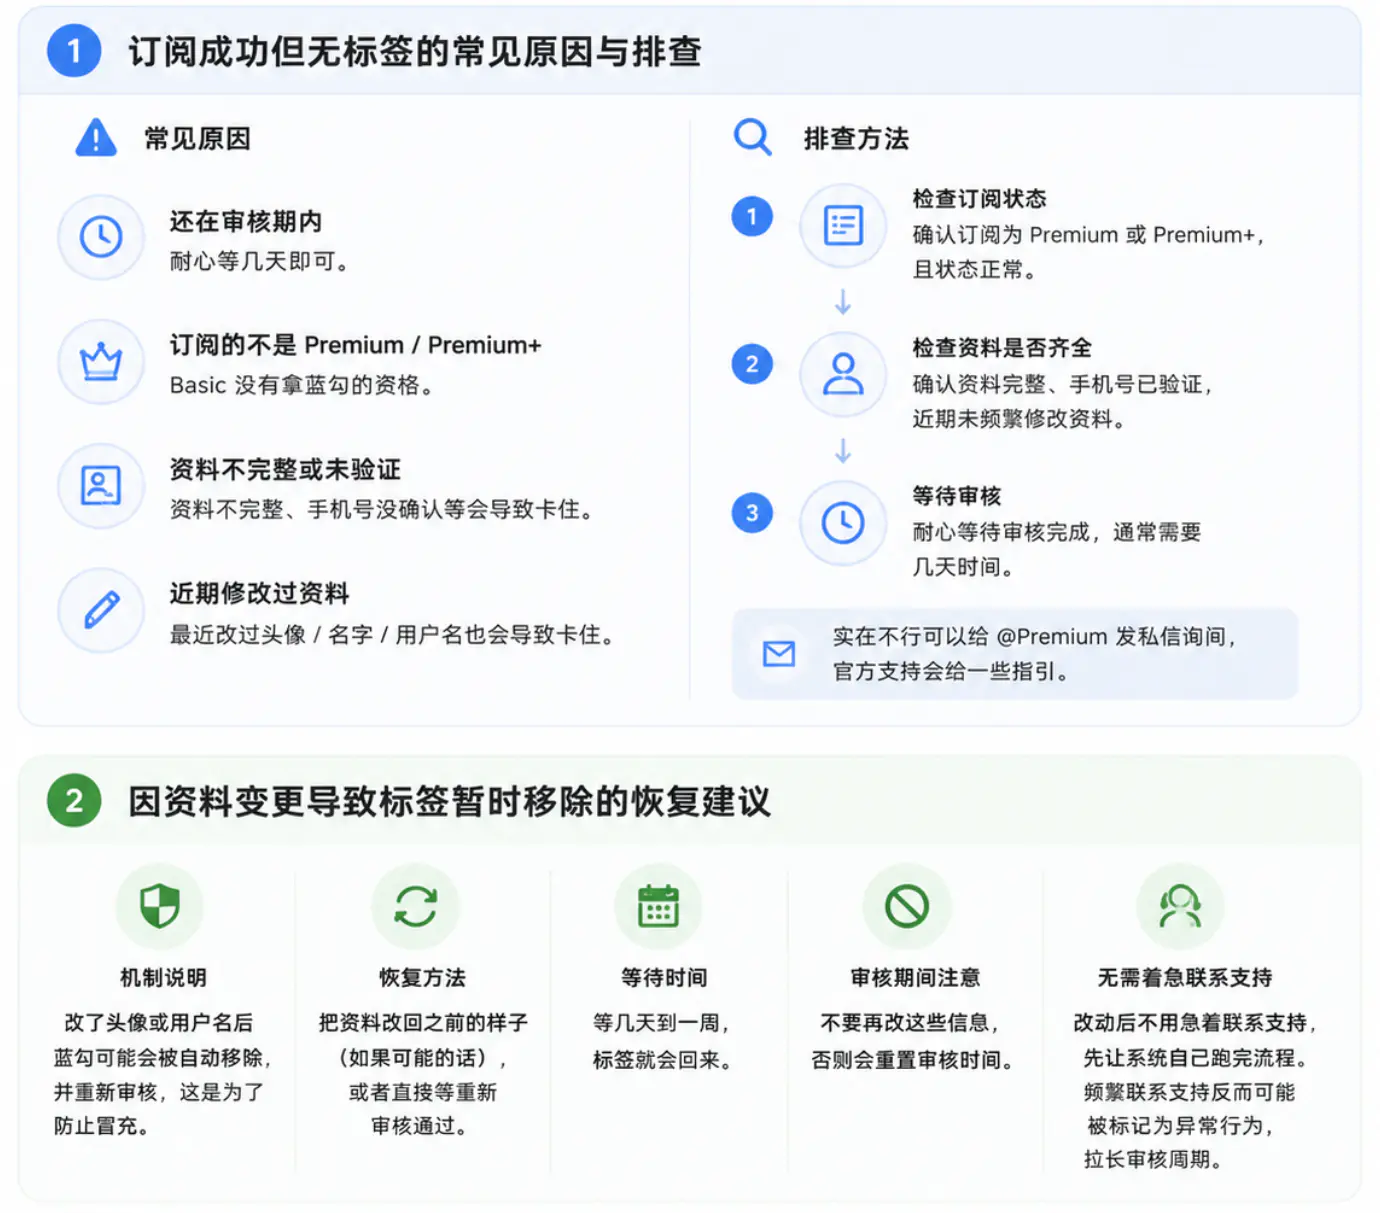Click the step title 等待审核
Screen dimensions: 1380x1213
[957, 495]
